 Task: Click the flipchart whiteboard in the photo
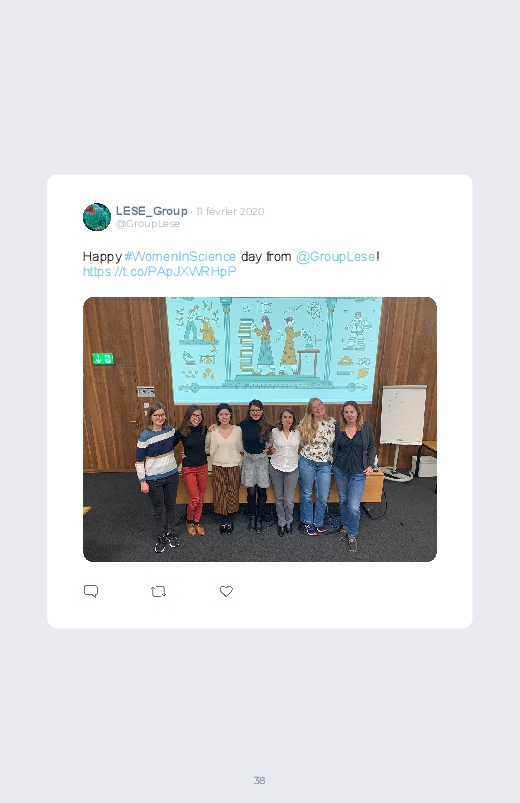click(403, 415)
